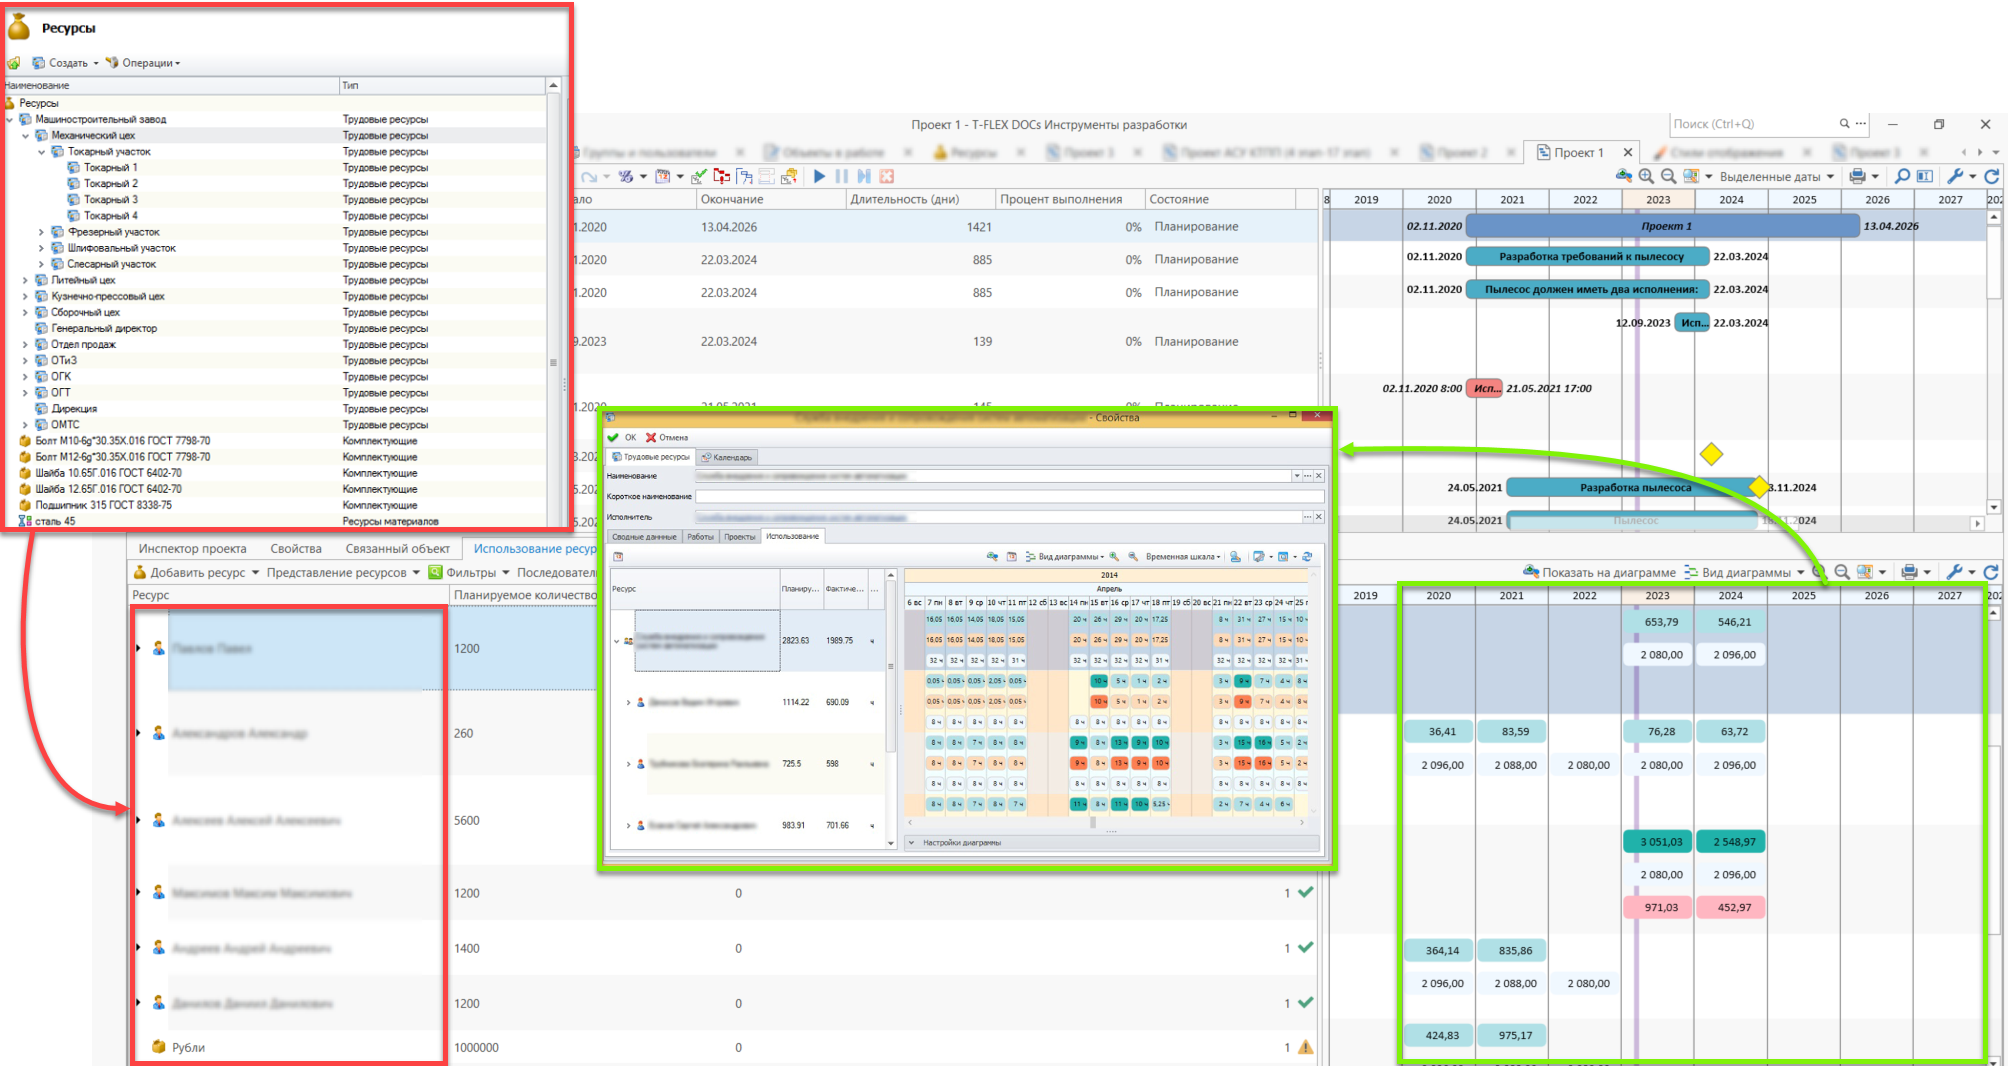2008x1066 pixels.
Task: Click the play (start) icon in project toolbar
Action: [x=819, y=177]
